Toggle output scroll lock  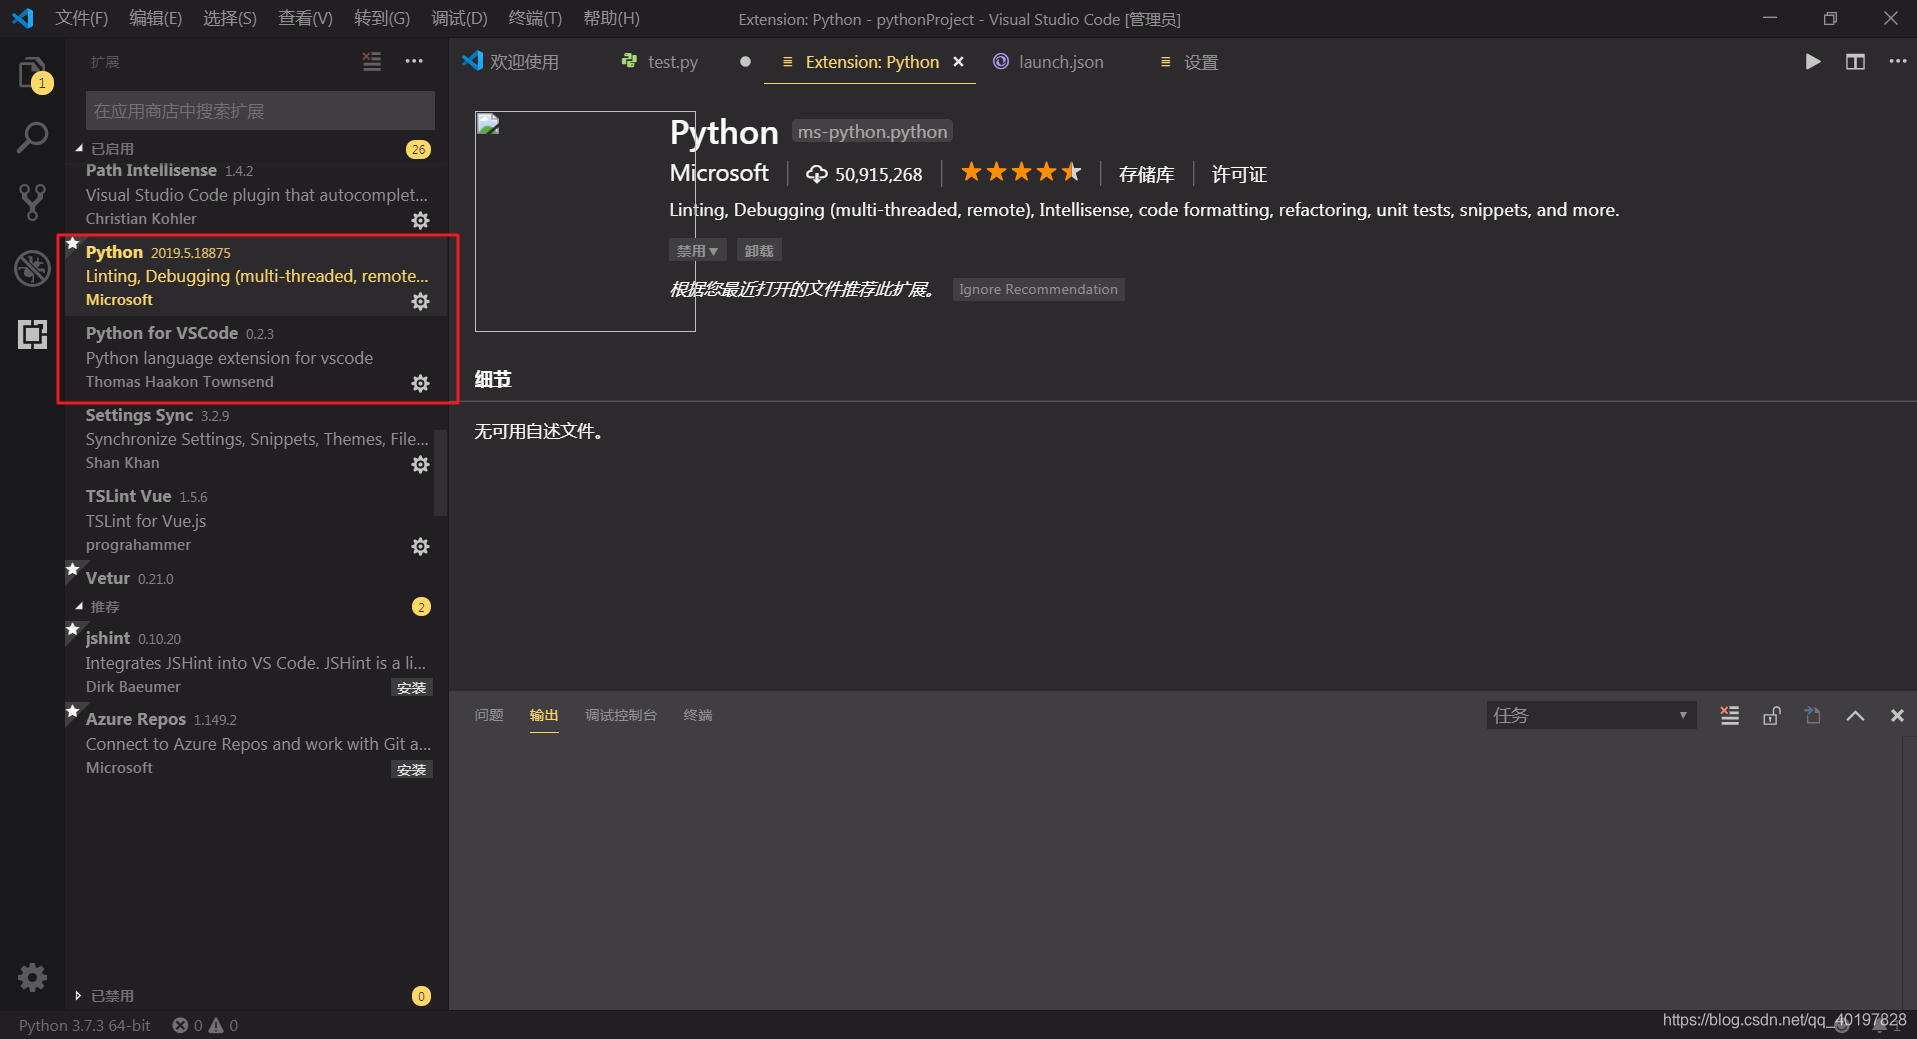pos(1771,715)
